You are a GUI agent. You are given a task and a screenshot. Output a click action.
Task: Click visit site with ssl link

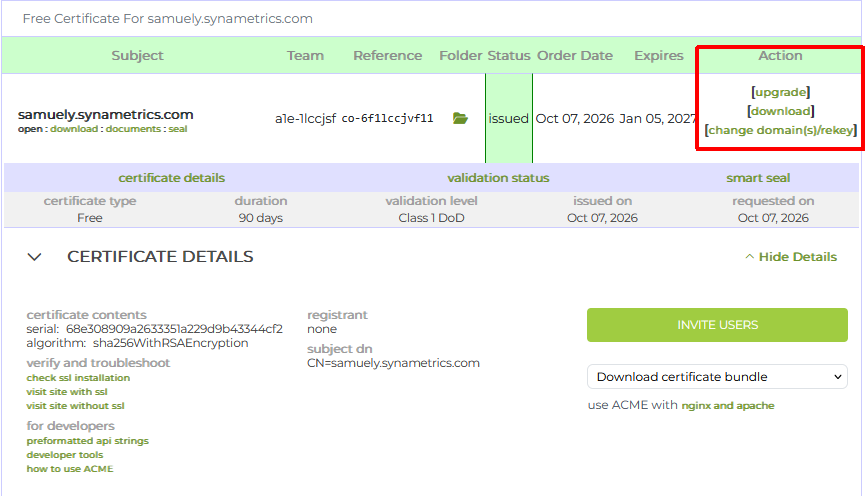click(67, 392)
